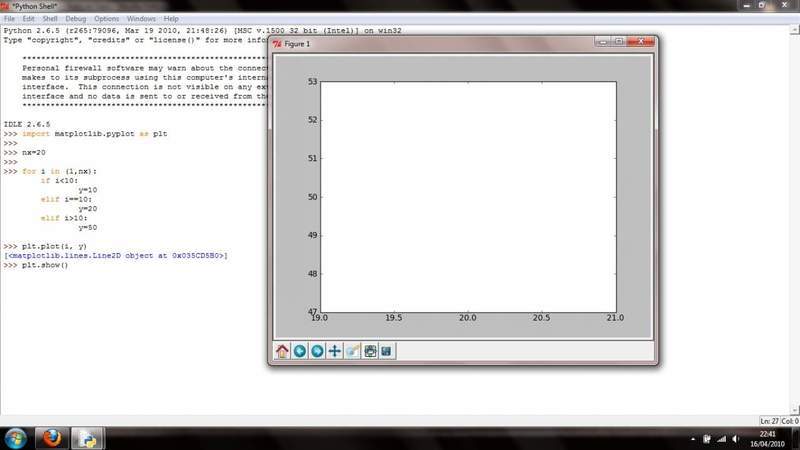Activate the Zoom to rectangle tool
800x450 pixels.
coord(352,351)
